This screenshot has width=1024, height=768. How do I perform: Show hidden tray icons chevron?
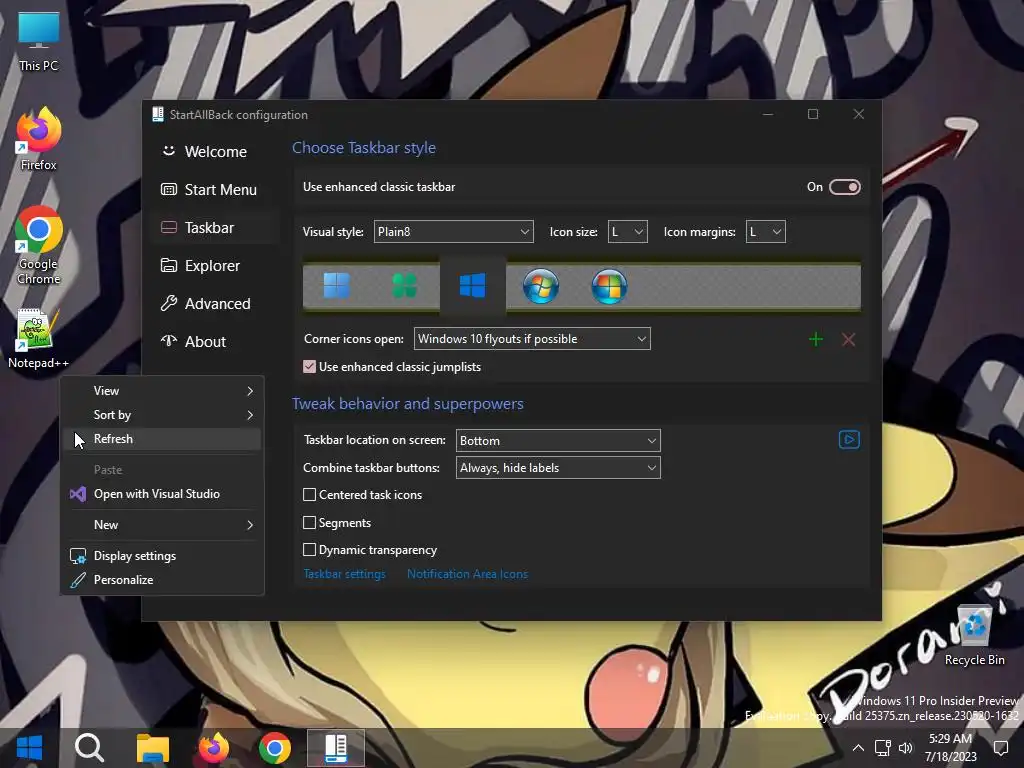[858, 748]
